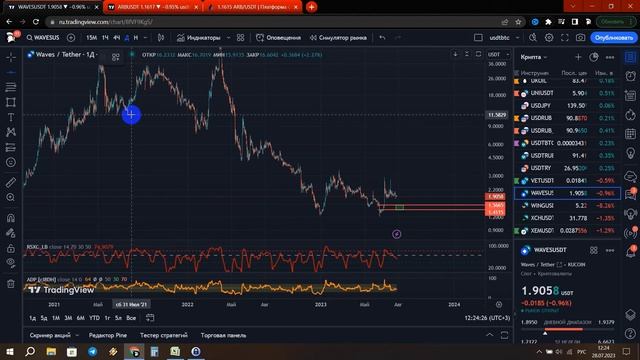Viewport: 640px width, 360px height.
Task: Switch to 4Ч timeframe
Action: (x=117, y=38)
